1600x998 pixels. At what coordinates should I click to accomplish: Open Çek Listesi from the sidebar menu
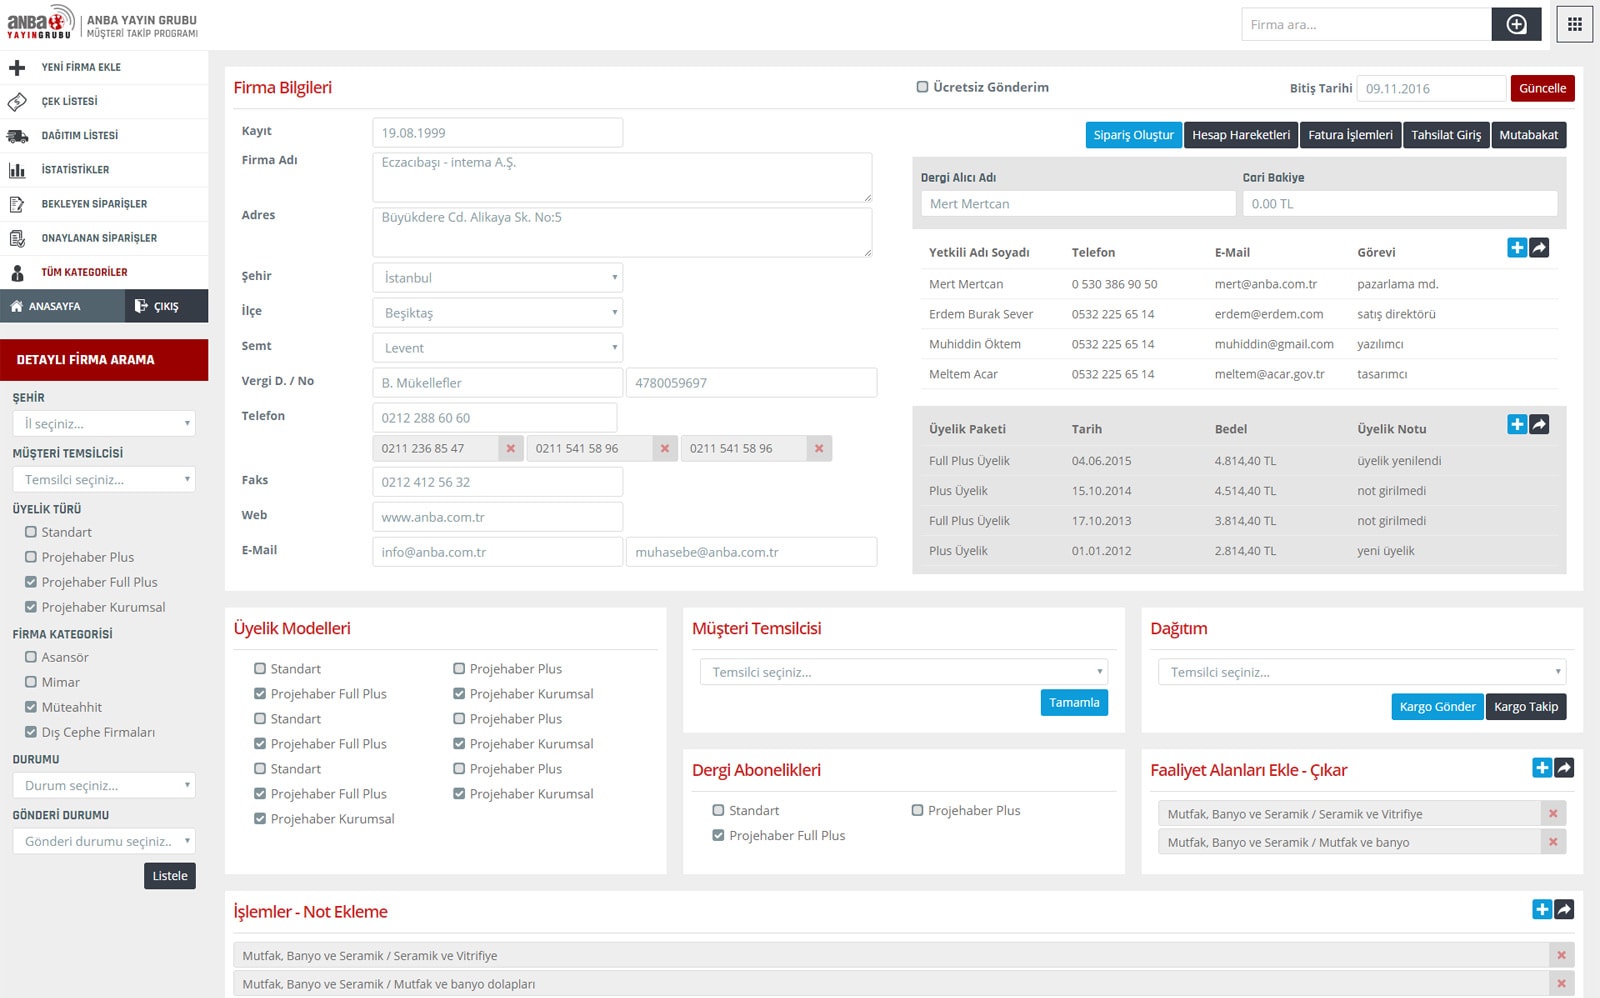click(x=69, y=102)
